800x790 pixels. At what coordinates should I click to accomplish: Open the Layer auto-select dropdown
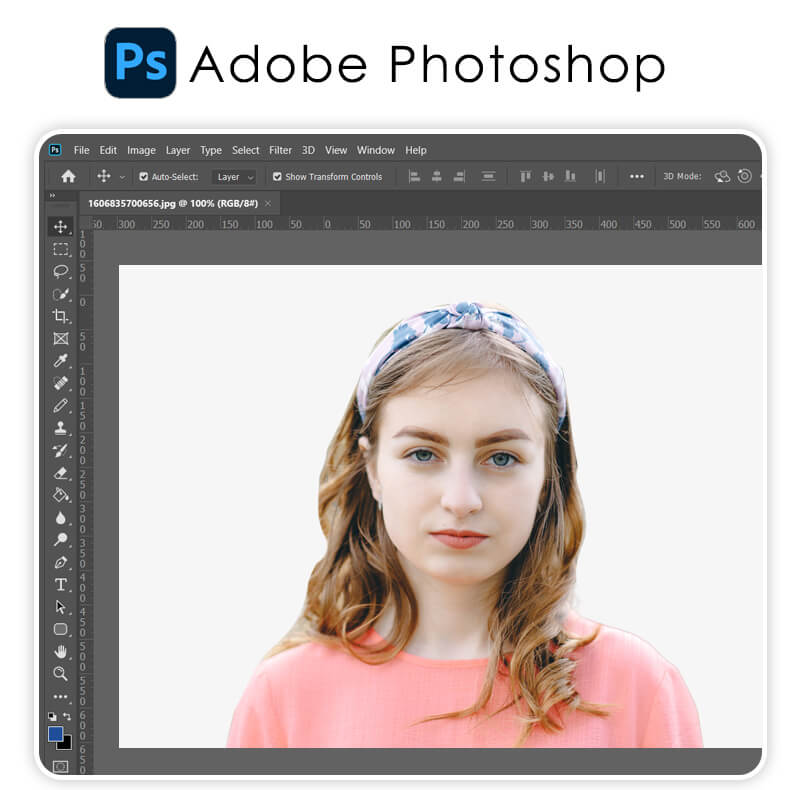(233, 176)
